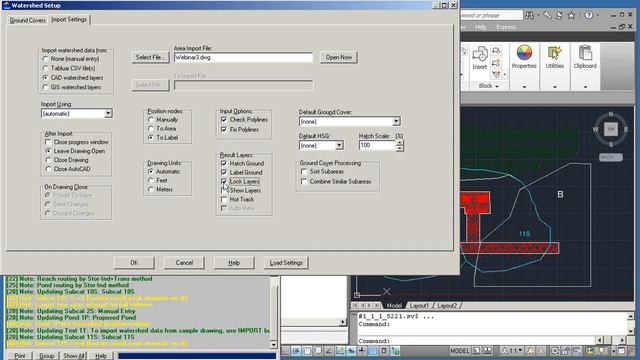Enable 'Combine Similar Subareas' checkbox
This screenshot has height=360, width=640.
pyautogui.click(x=304, y=181)
